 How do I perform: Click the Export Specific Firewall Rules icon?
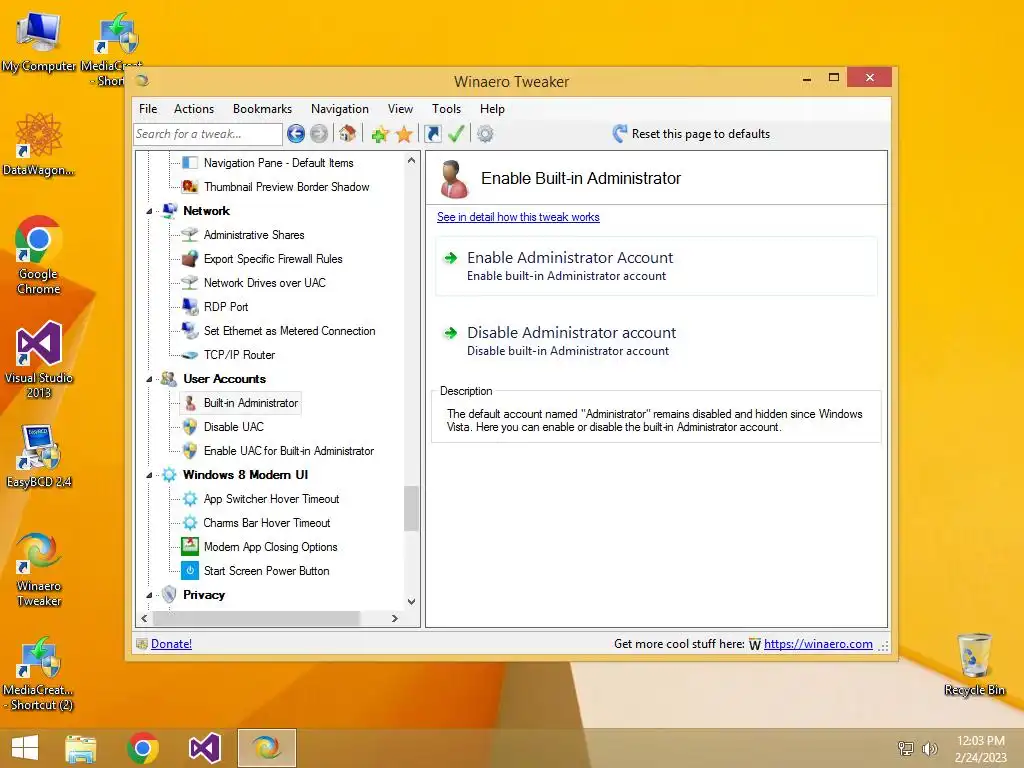click(189, 259)
